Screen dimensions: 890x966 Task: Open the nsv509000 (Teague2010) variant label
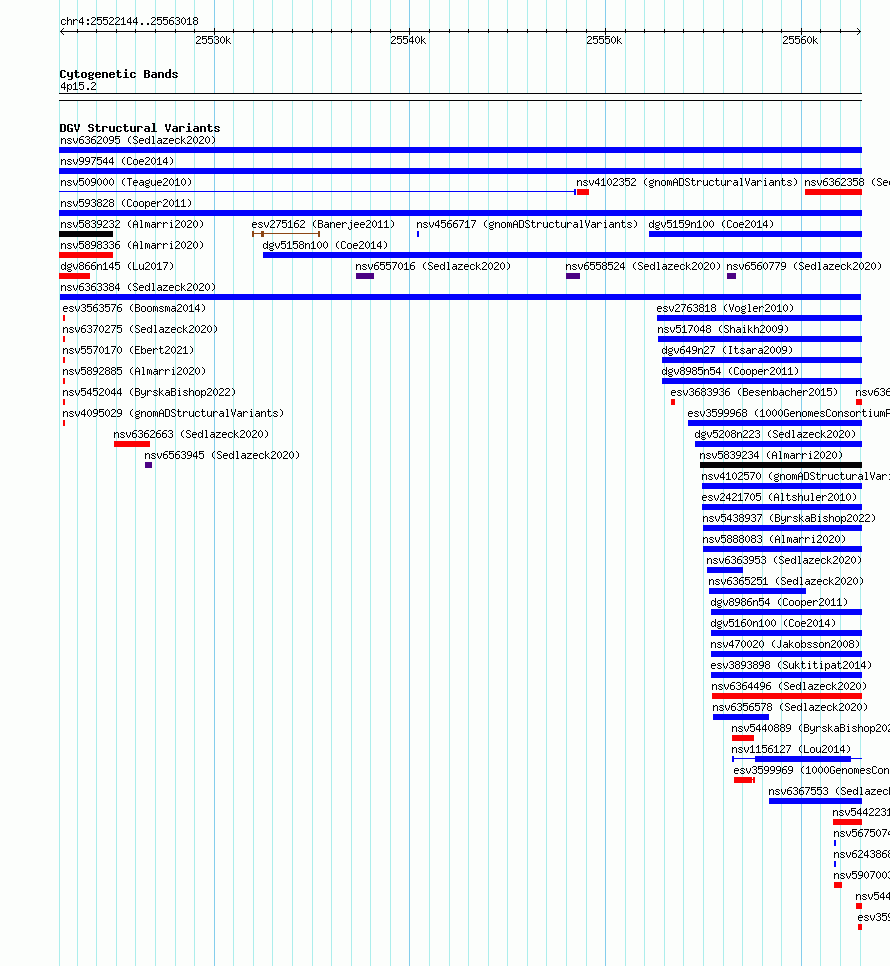[126, 182]
